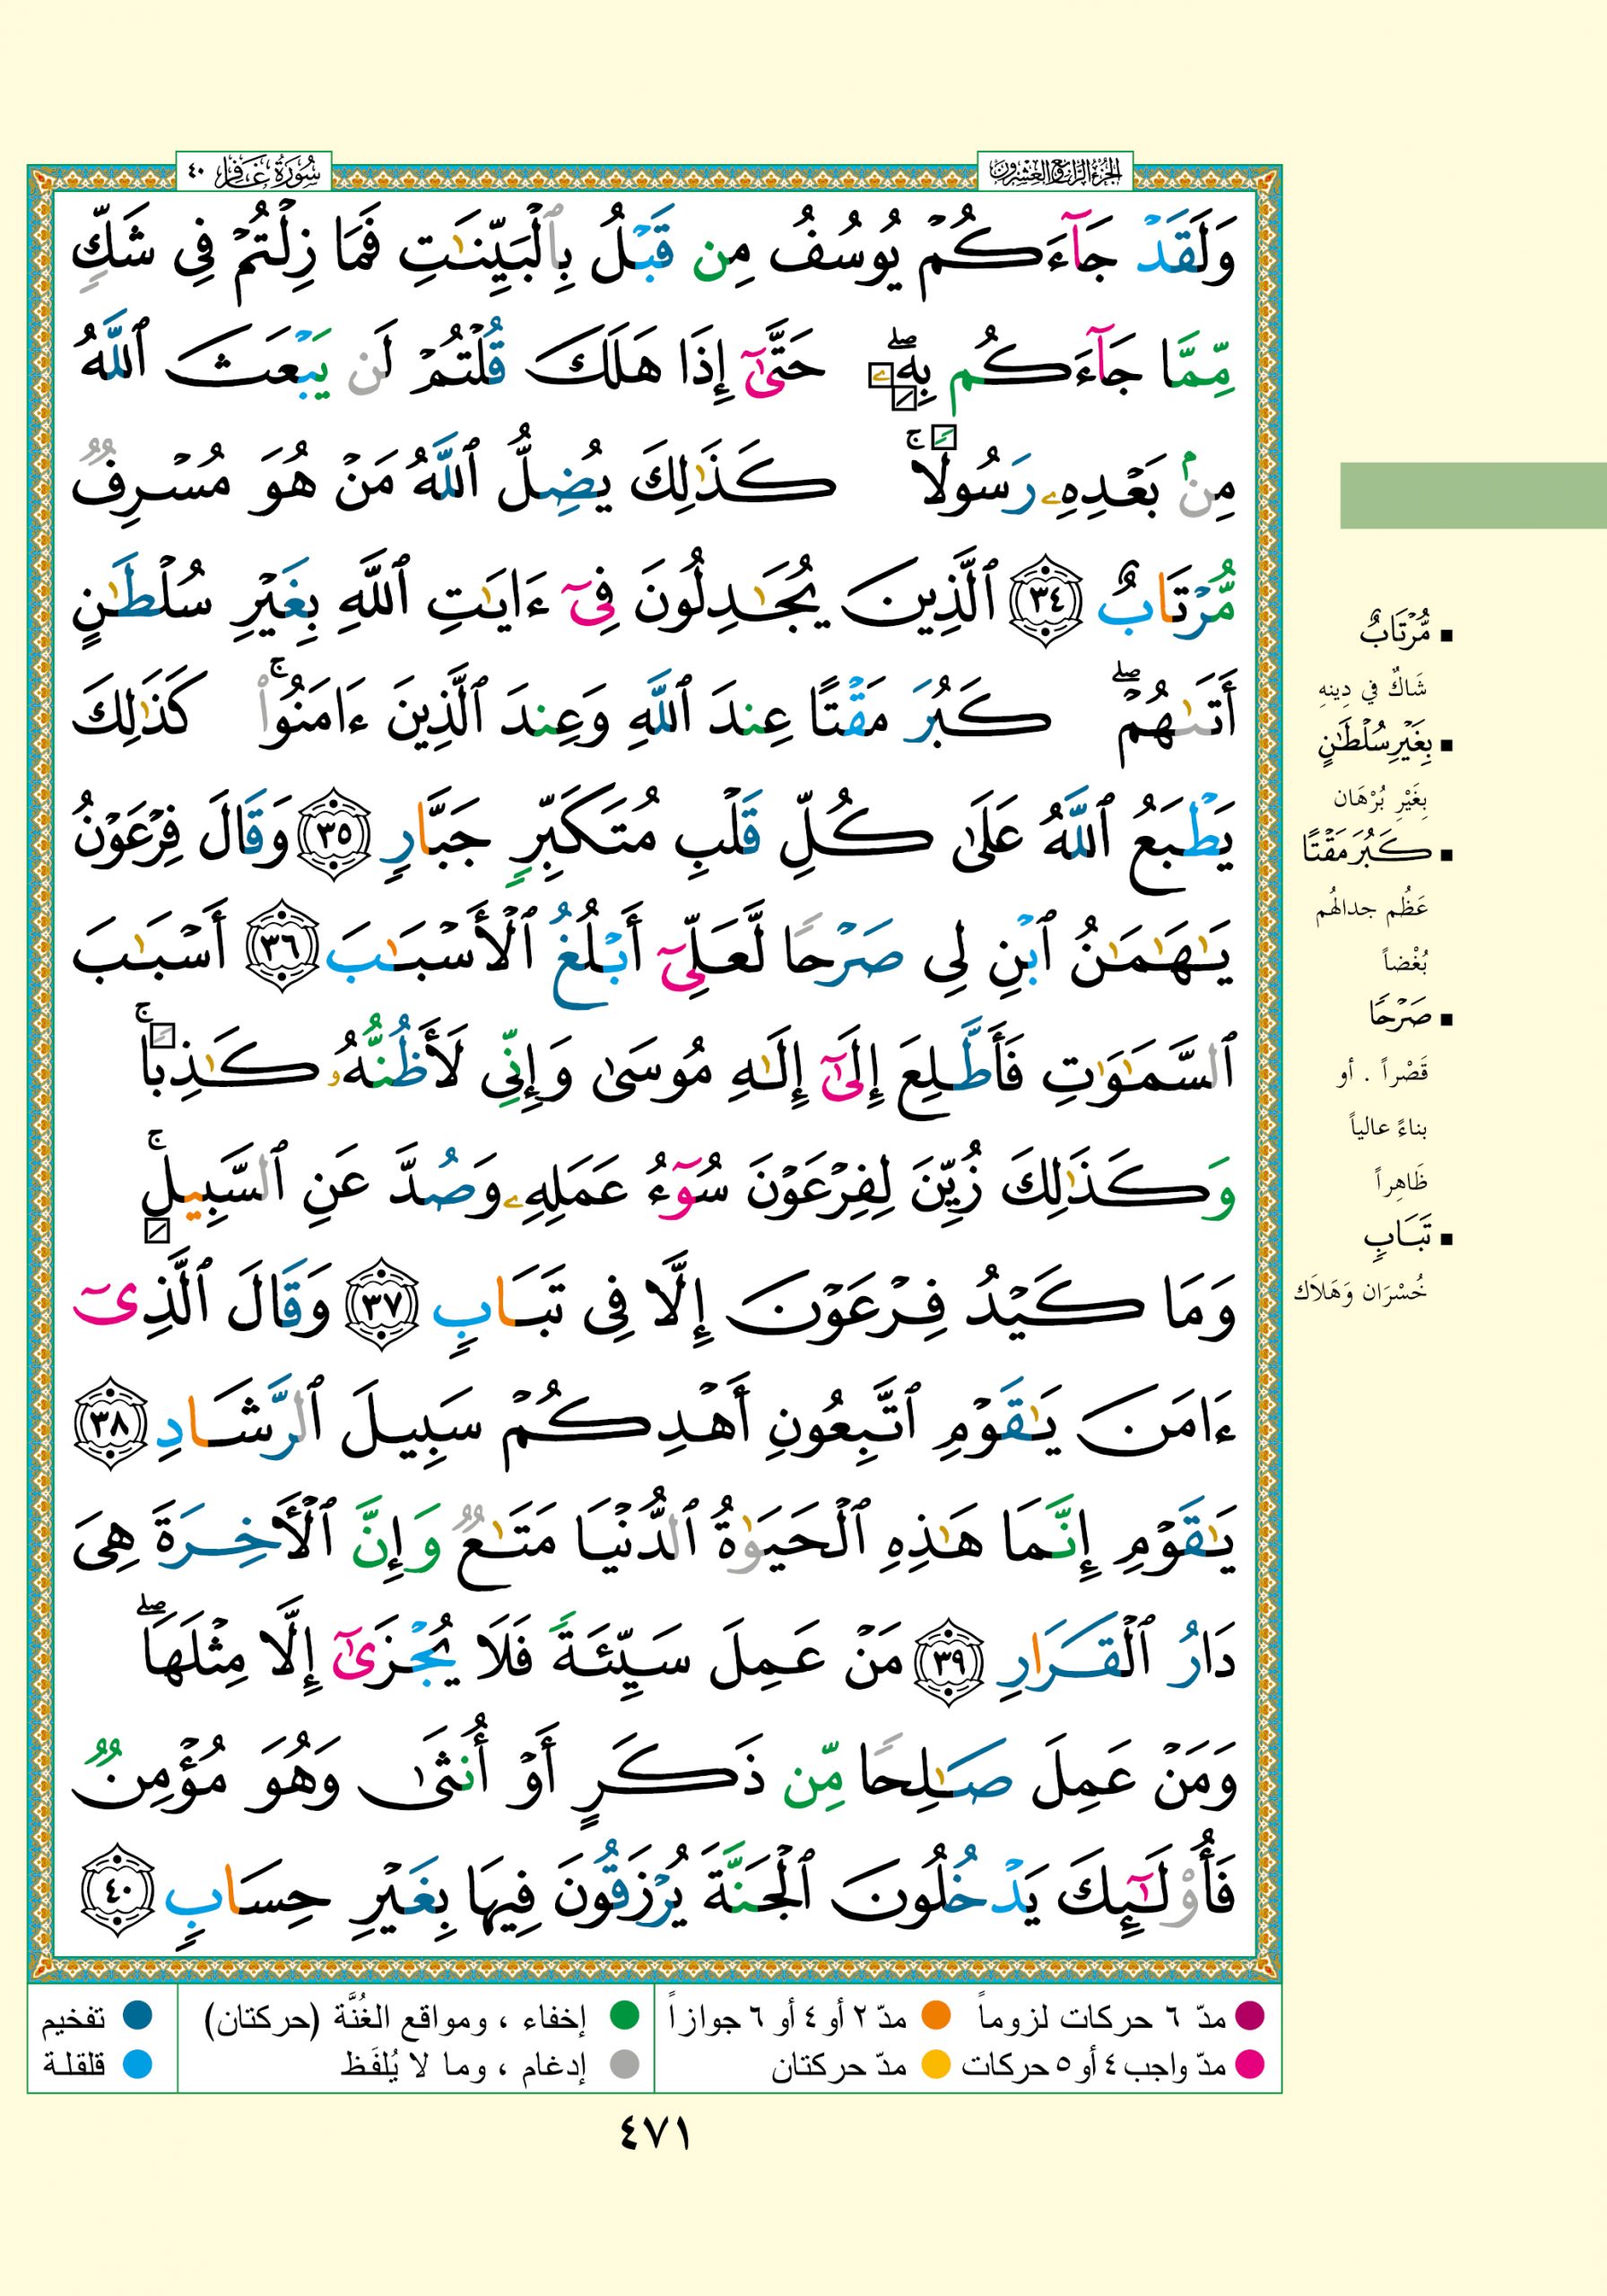Click the orange مدّ جوازاً legend dot
This screenshot has width=1607, height=2296.
(x=935, y=2015)
